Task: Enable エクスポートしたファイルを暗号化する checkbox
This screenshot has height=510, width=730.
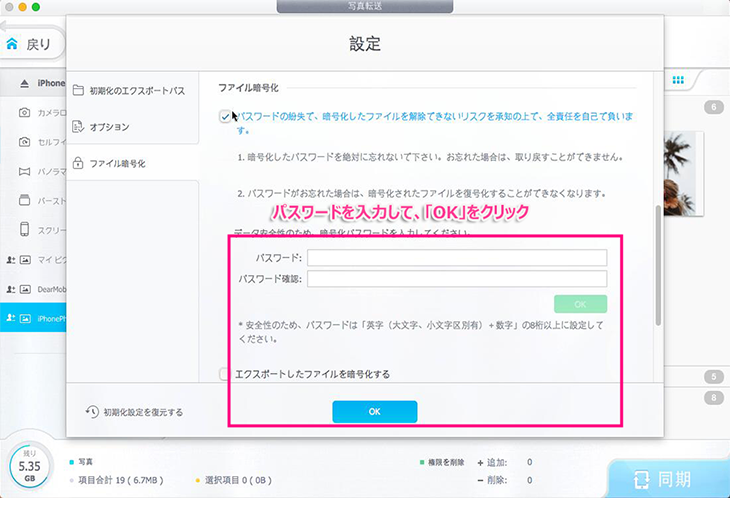Action: [225, 374]
